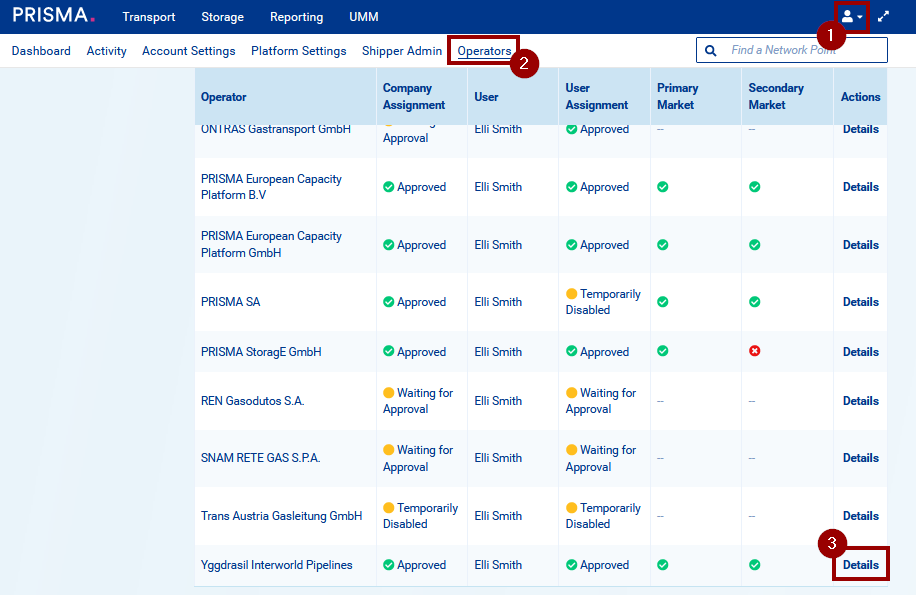Click the PRISMA logo
The image size is (916, 595).
pos(54,16)
